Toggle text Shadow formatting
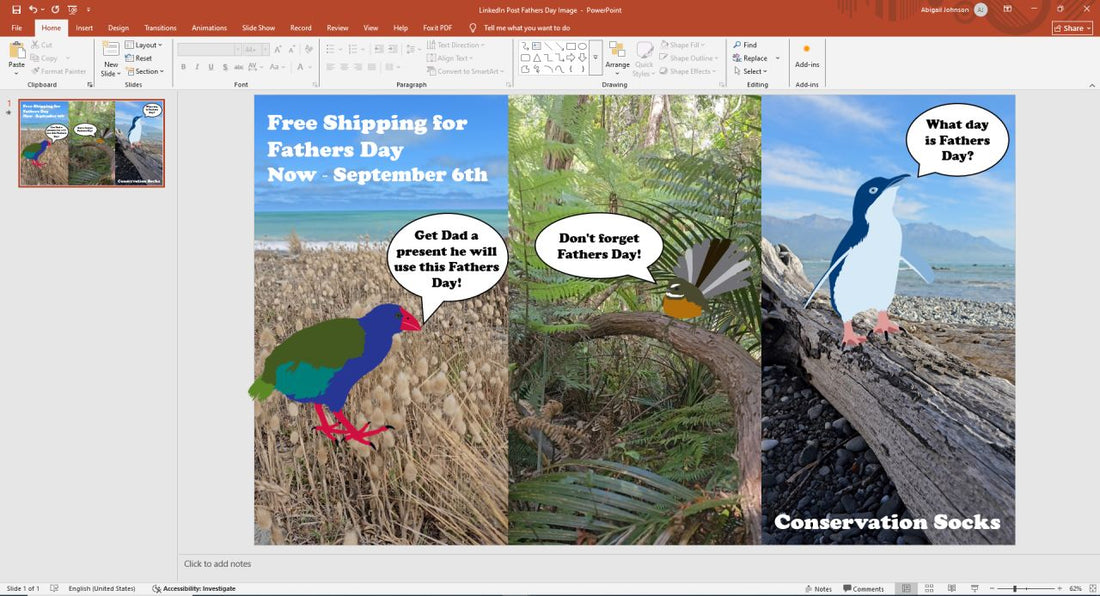The image size is (1100, 596). pyautogui.click(x=224, y=67)
